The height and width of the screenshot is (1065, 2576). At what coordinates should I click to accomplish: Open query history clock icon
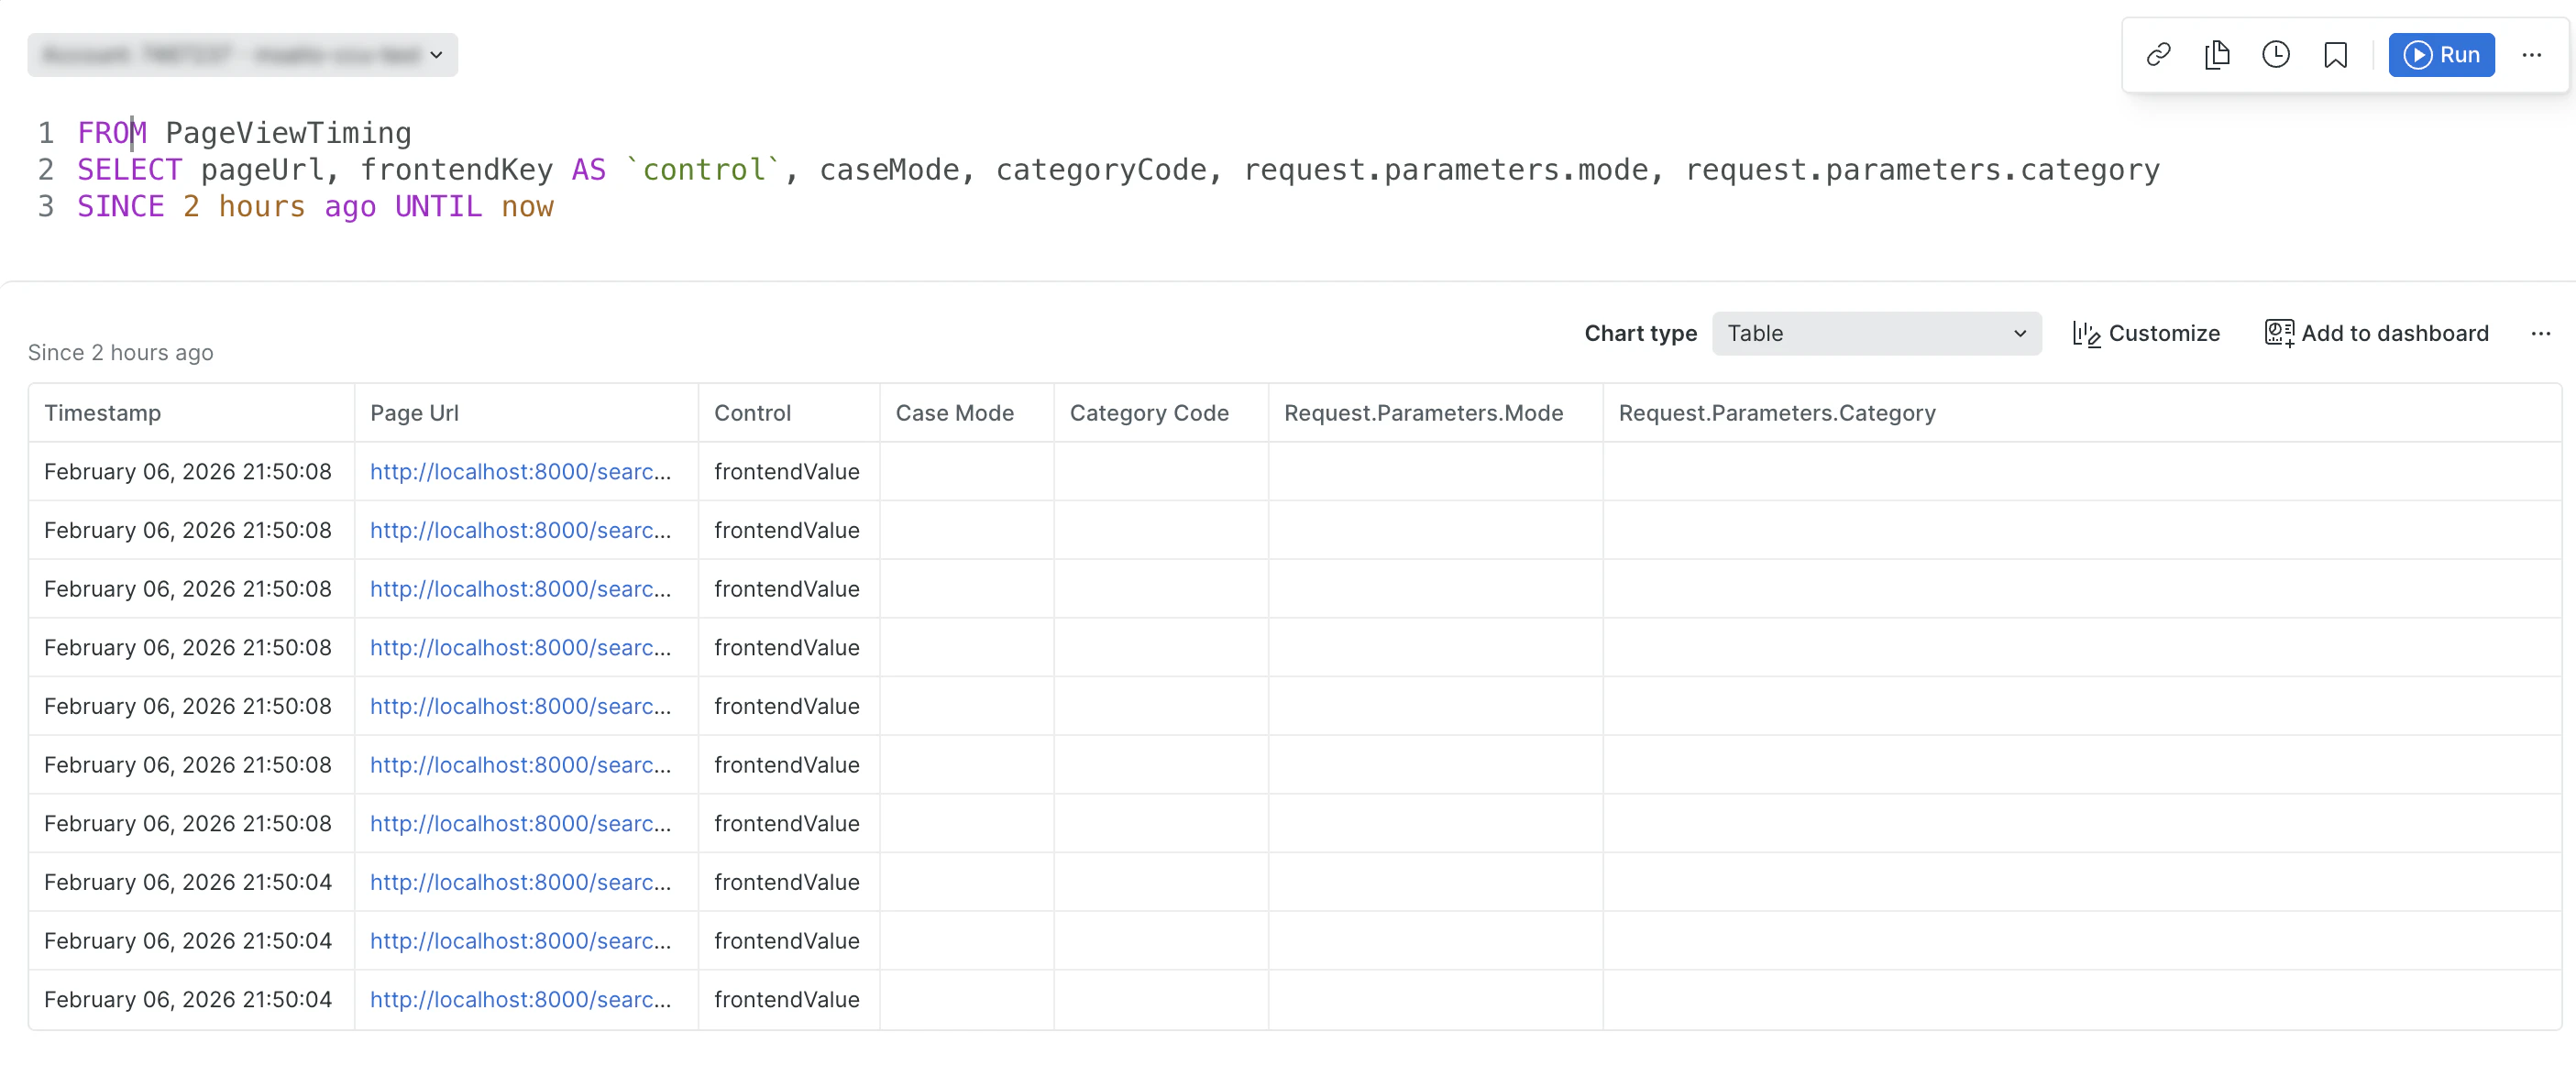coord(2276,54)
